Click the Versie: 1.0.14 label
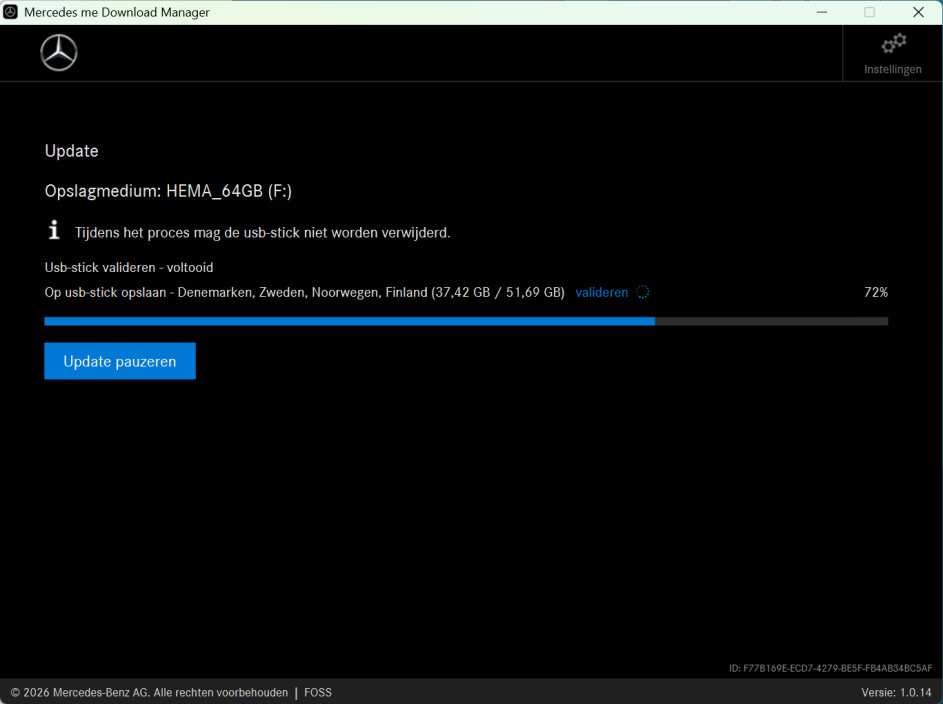 pyautogui.click(x=896, y=693)
